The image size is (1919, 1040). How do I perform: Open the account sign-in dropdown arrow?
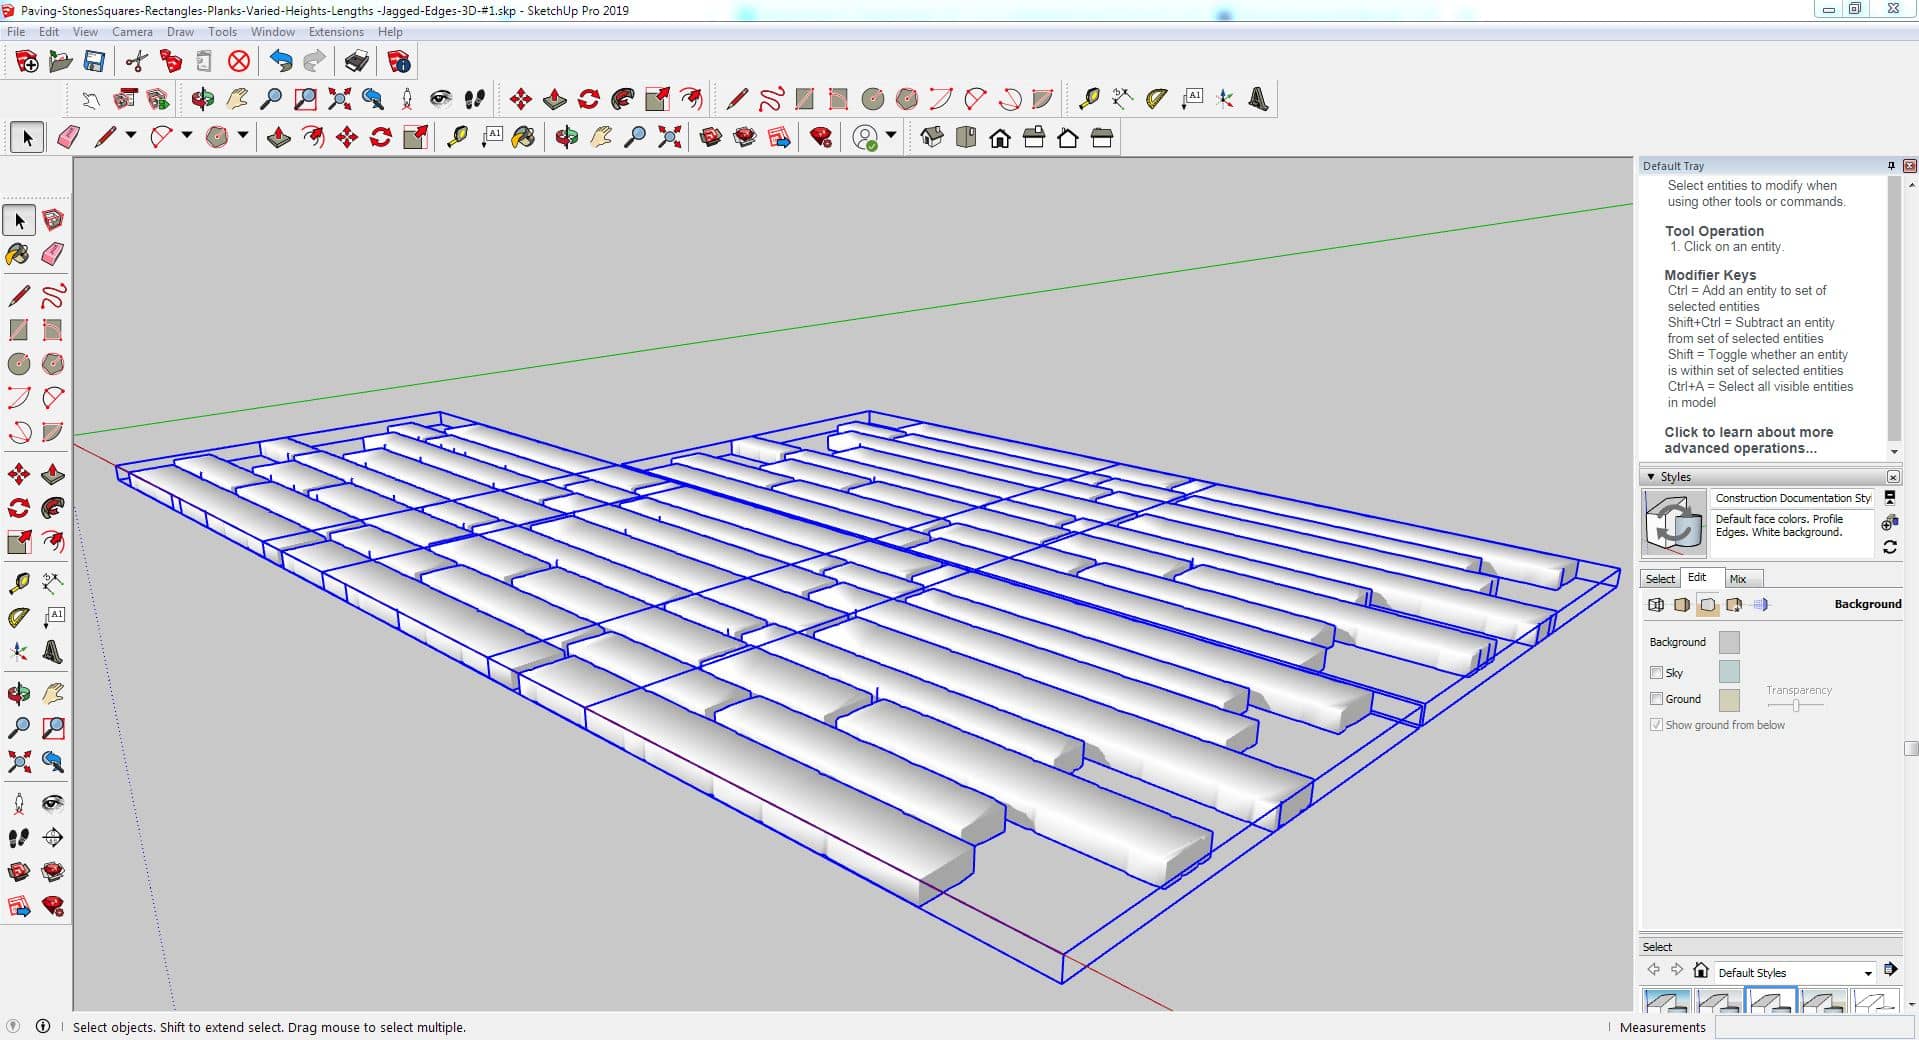[891, 136]
